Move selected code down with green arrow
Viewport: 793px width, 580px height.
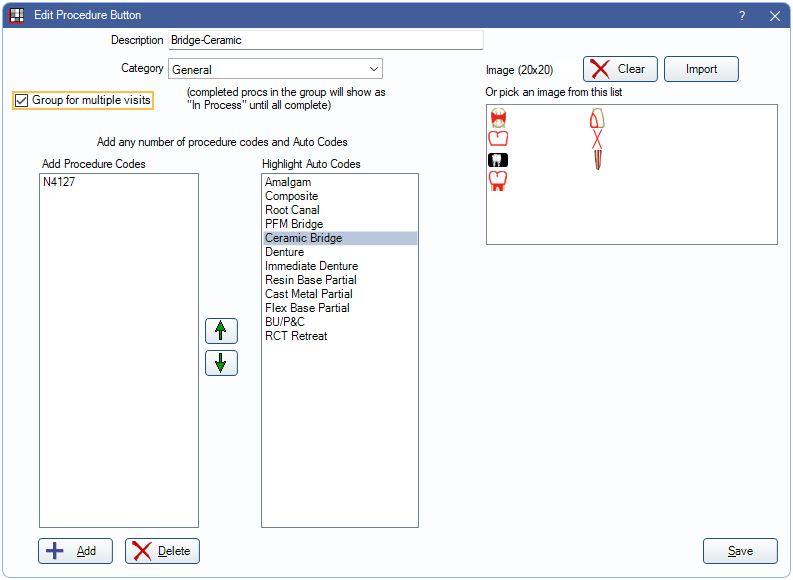coord(221,363)
